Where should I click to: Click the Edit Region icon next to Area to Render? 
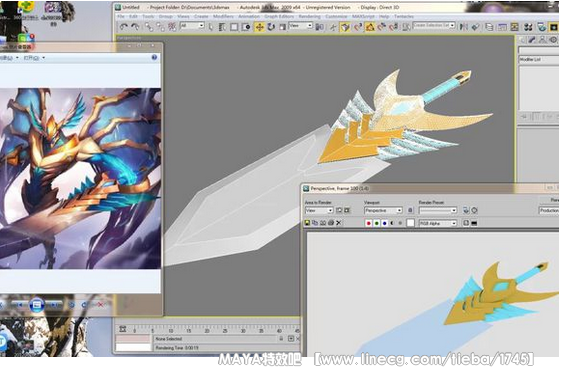click(x=339, y=210)
